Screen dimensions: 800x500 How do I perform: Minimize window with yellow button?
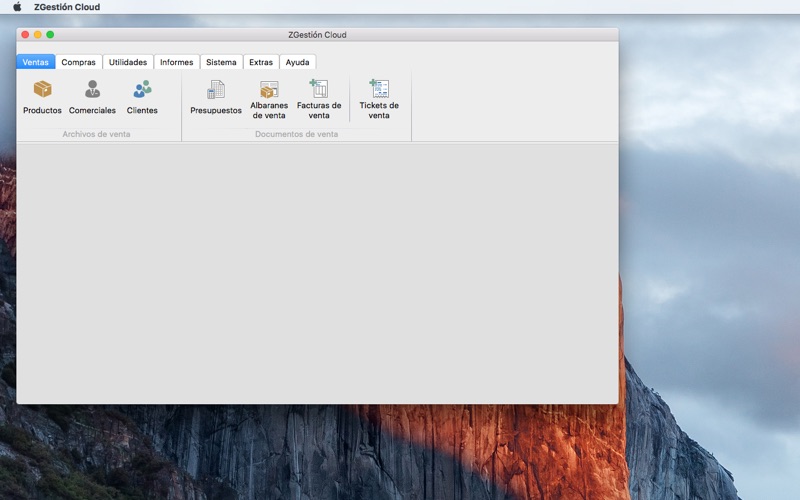pyautogui.click(x=38, y=35)
